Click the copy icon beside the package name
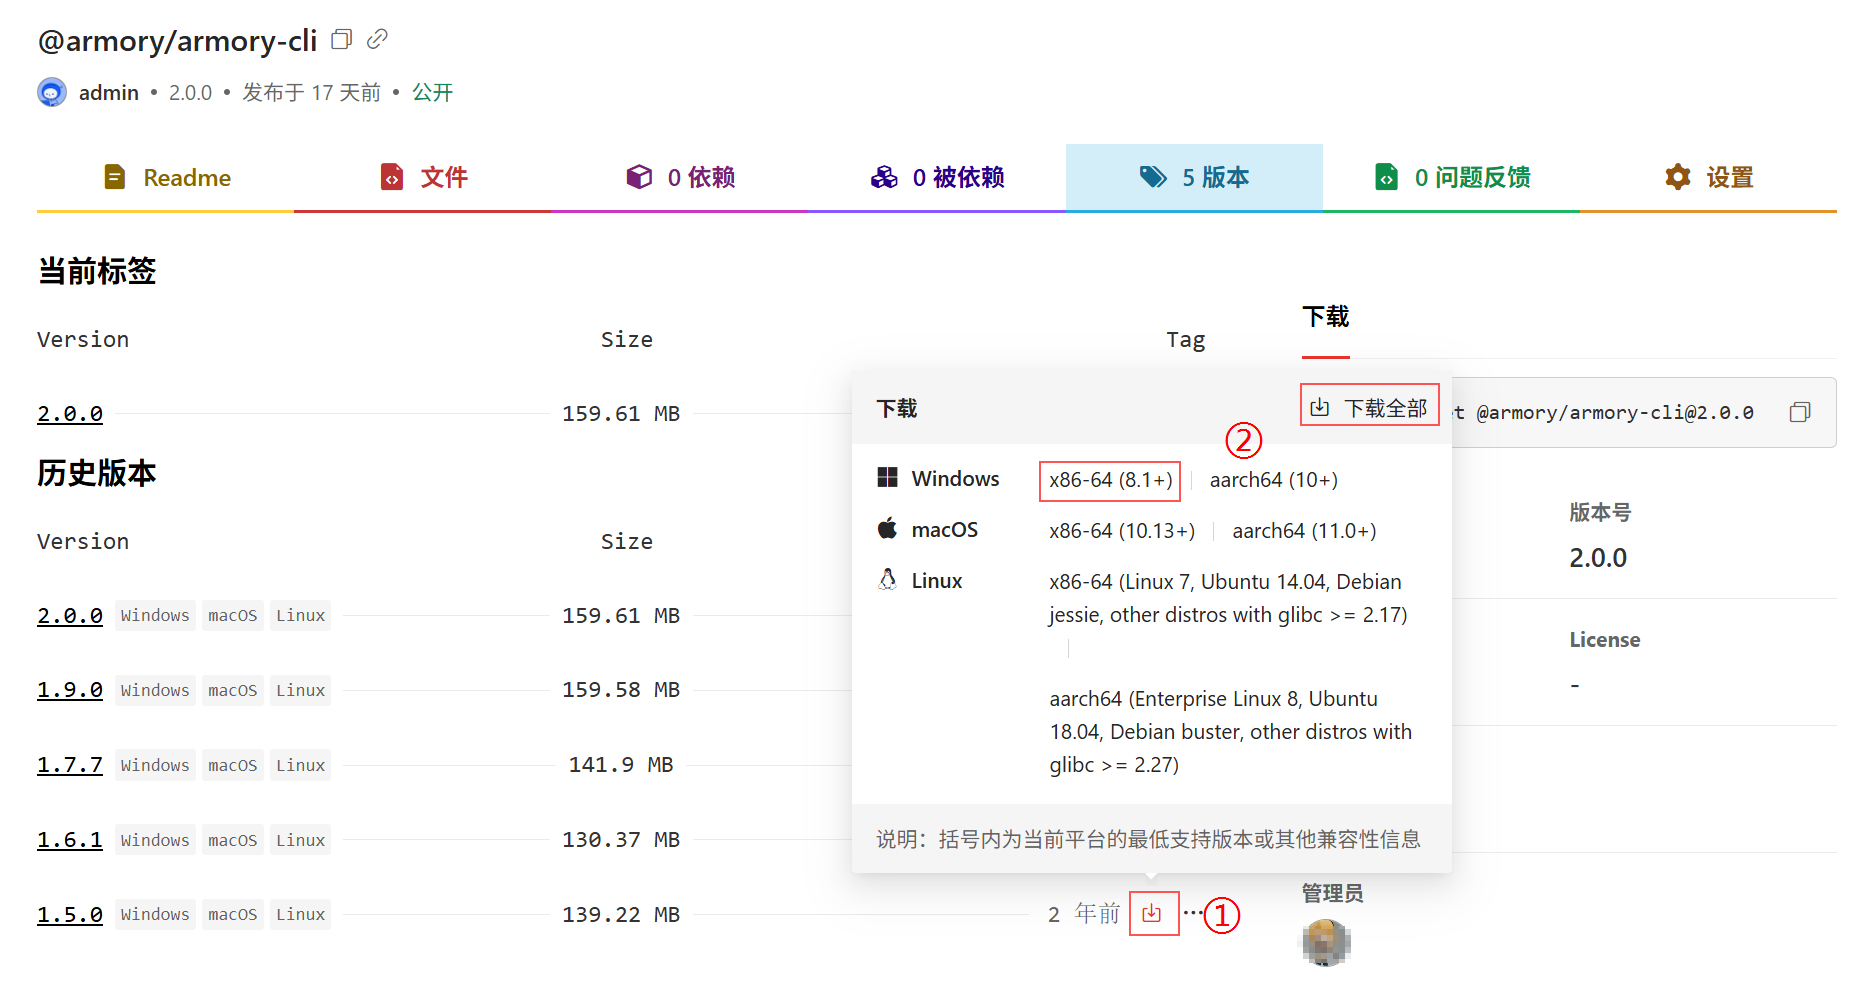Screen dimensions: 1873x990 click(x=341, y=40)
